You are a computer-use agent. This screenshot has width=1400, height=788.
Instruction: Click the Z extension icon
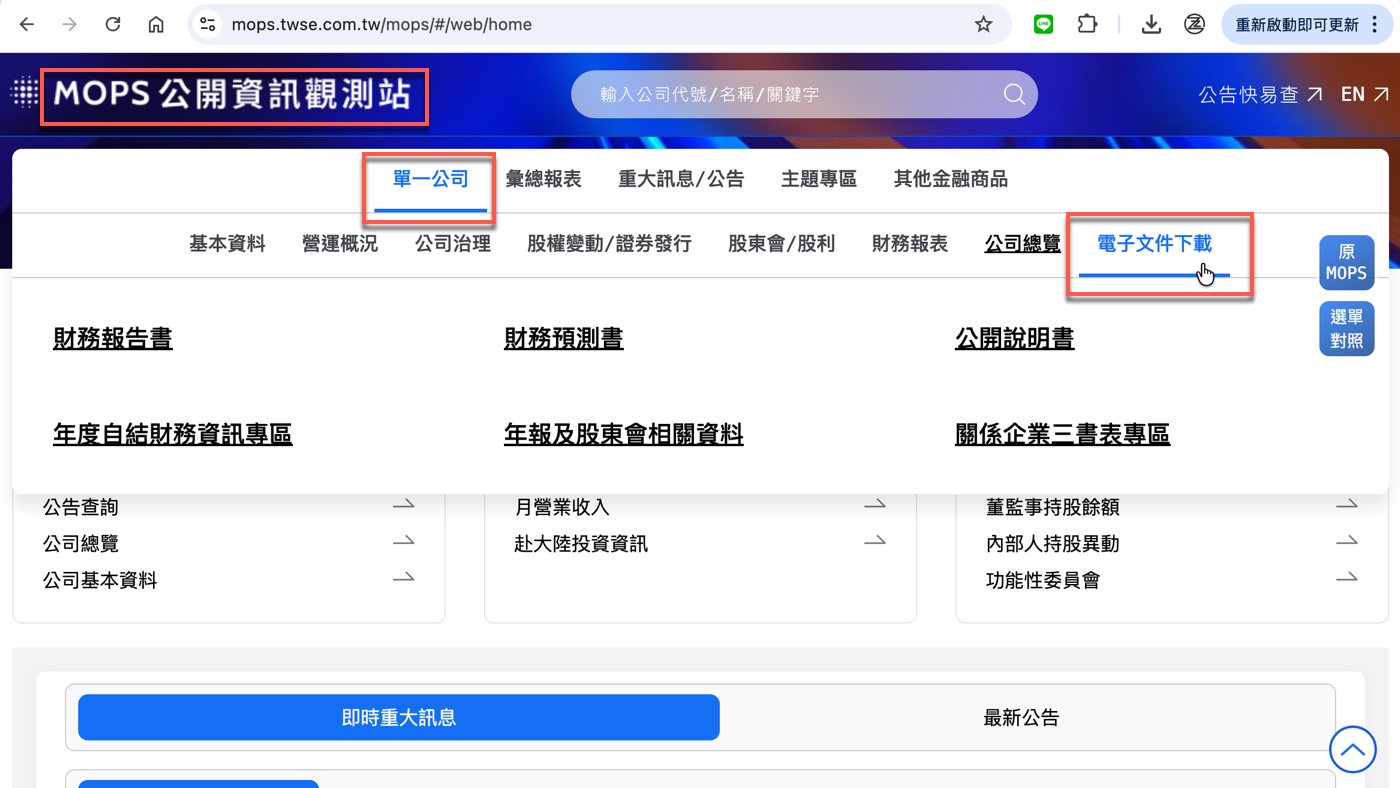[1194, 24]
